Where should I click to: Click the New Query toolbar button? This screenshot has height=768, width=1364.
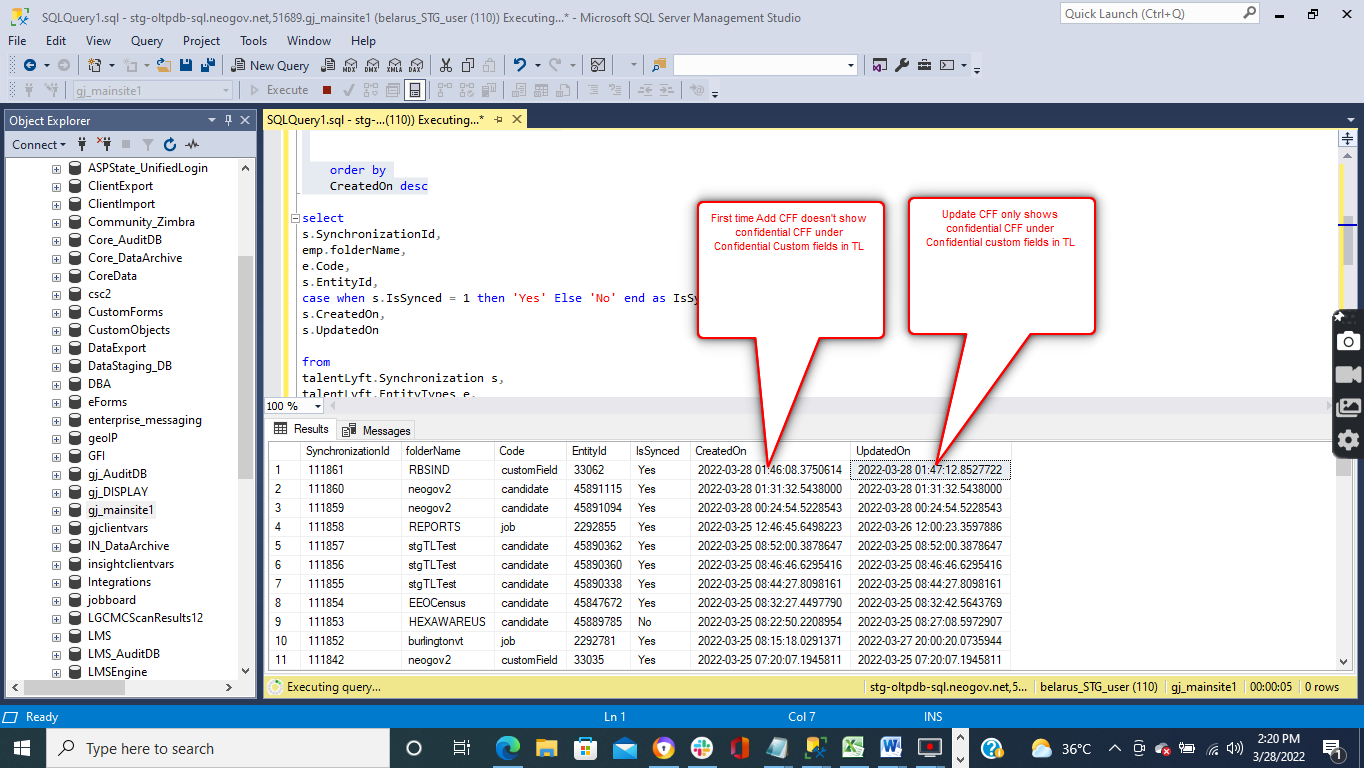click(270, 65)
